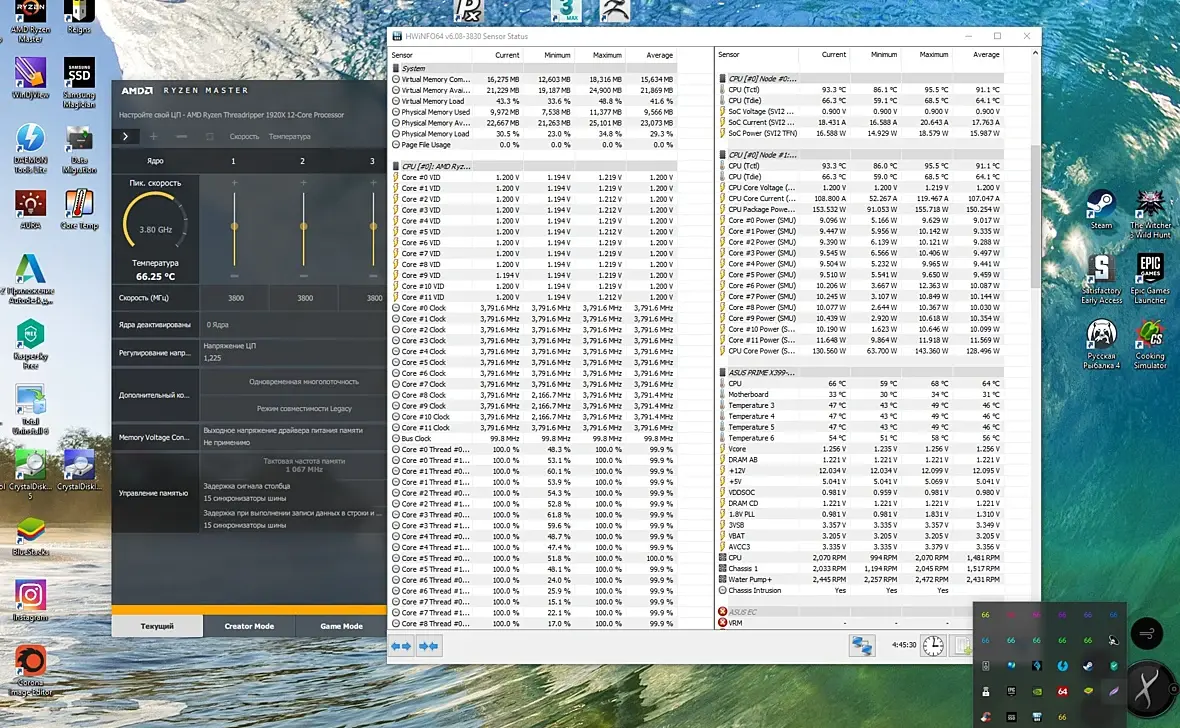Switch to Game Mode tab
1180x728 pixels.
[341, 626]
